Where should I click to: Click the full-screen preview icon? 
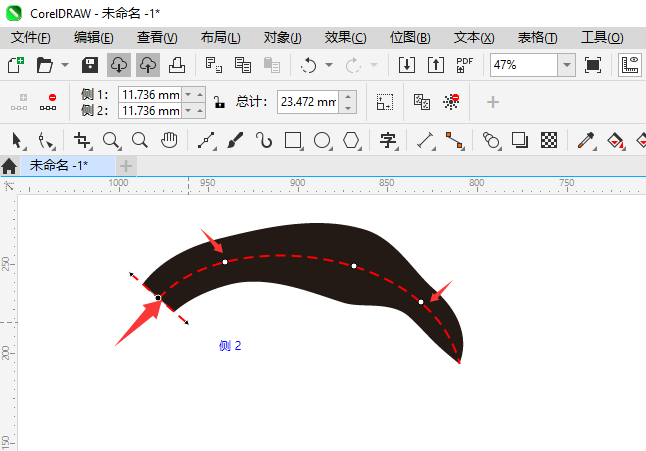coord(592,65)
